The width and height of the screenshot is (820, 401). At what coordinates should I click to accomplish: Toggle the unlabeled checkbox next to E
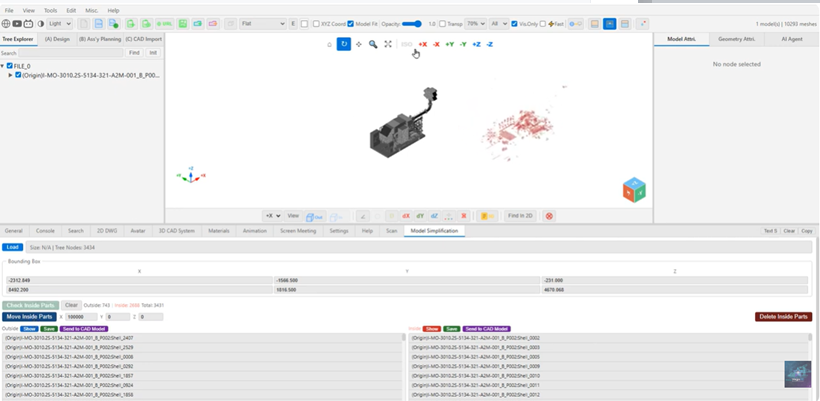tap(304, 24)
